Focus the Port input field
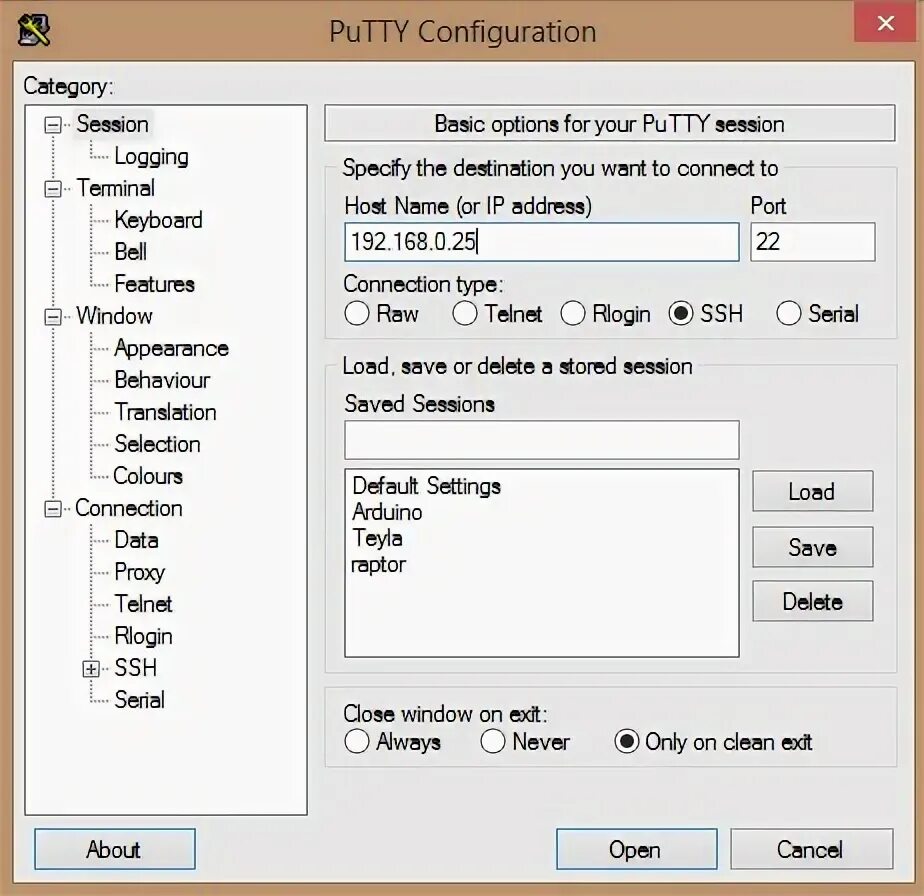Image resolution: width=924 pixels, height=896 pixels. coord(813,242)
